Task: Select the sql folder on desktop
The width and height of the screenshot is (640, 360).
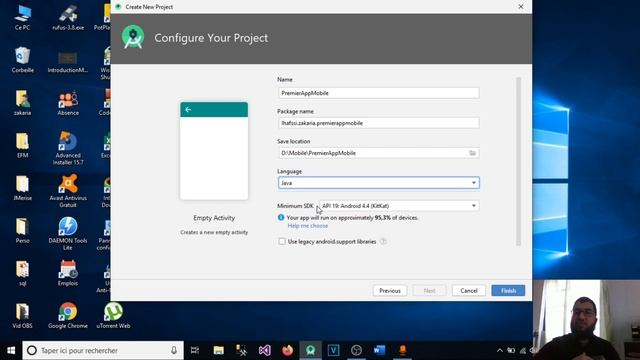Action: [22, 273]
